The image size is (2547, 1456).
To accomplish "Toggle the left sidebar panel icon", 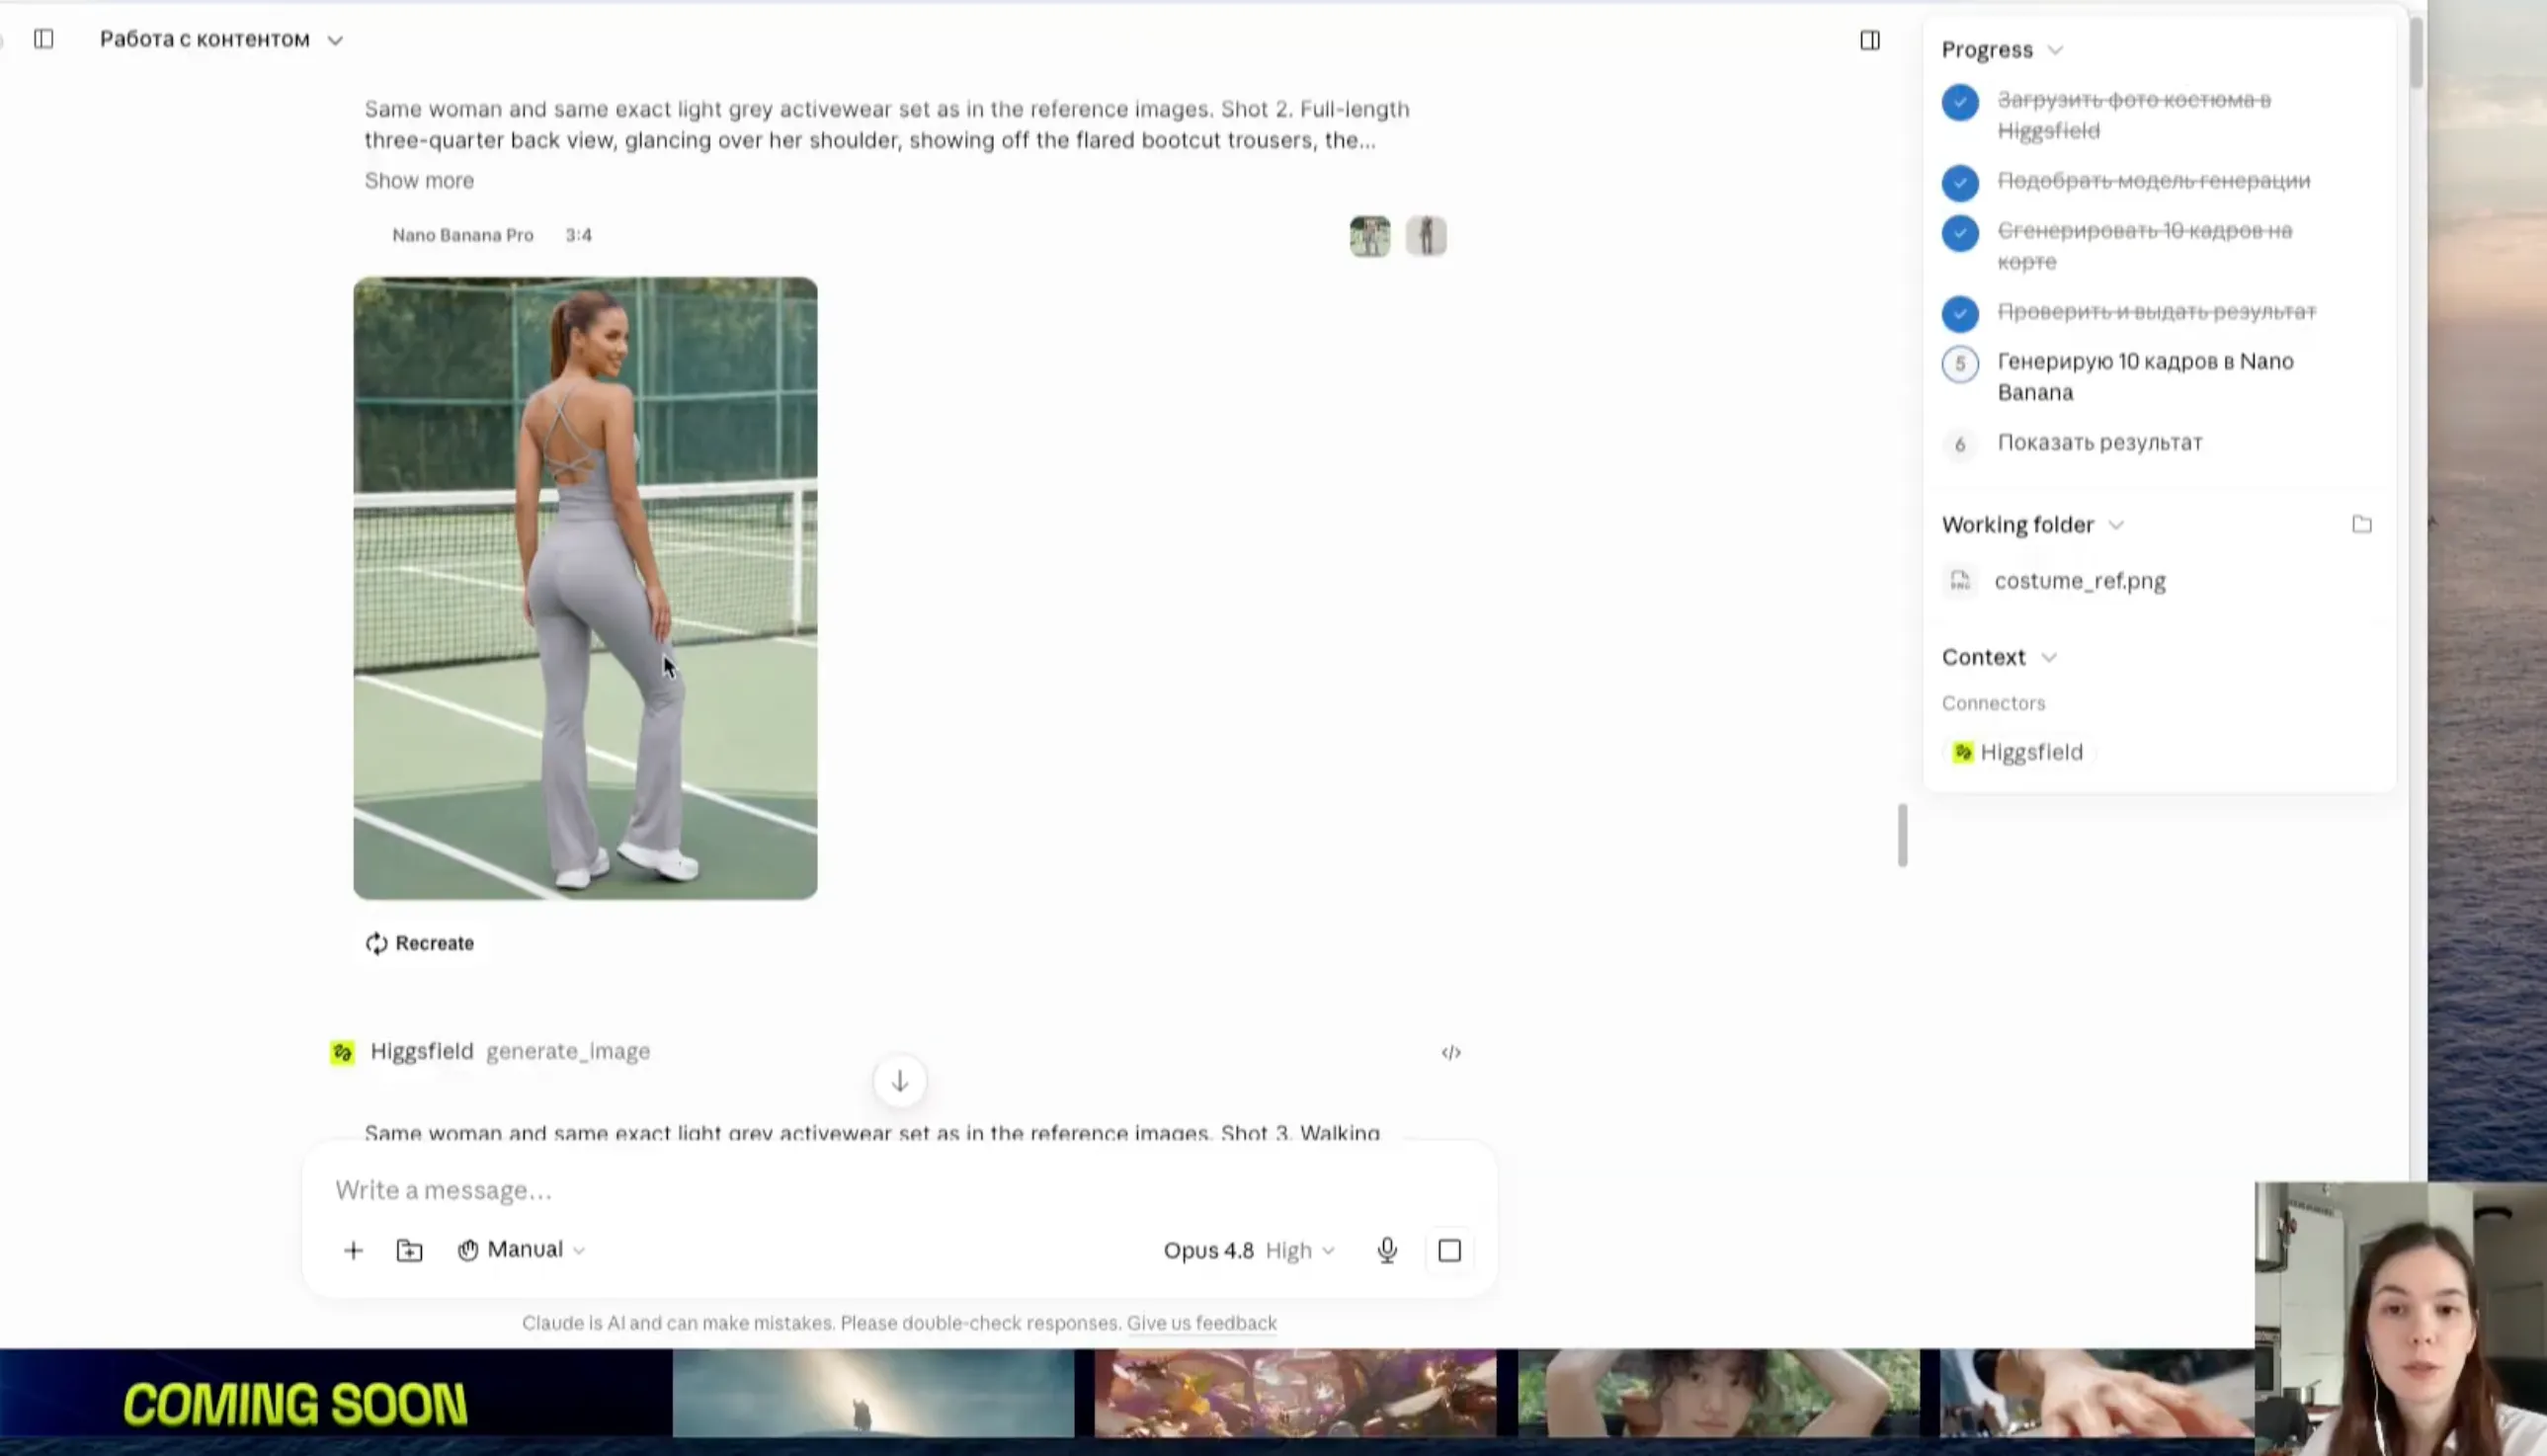I will 43,39.
